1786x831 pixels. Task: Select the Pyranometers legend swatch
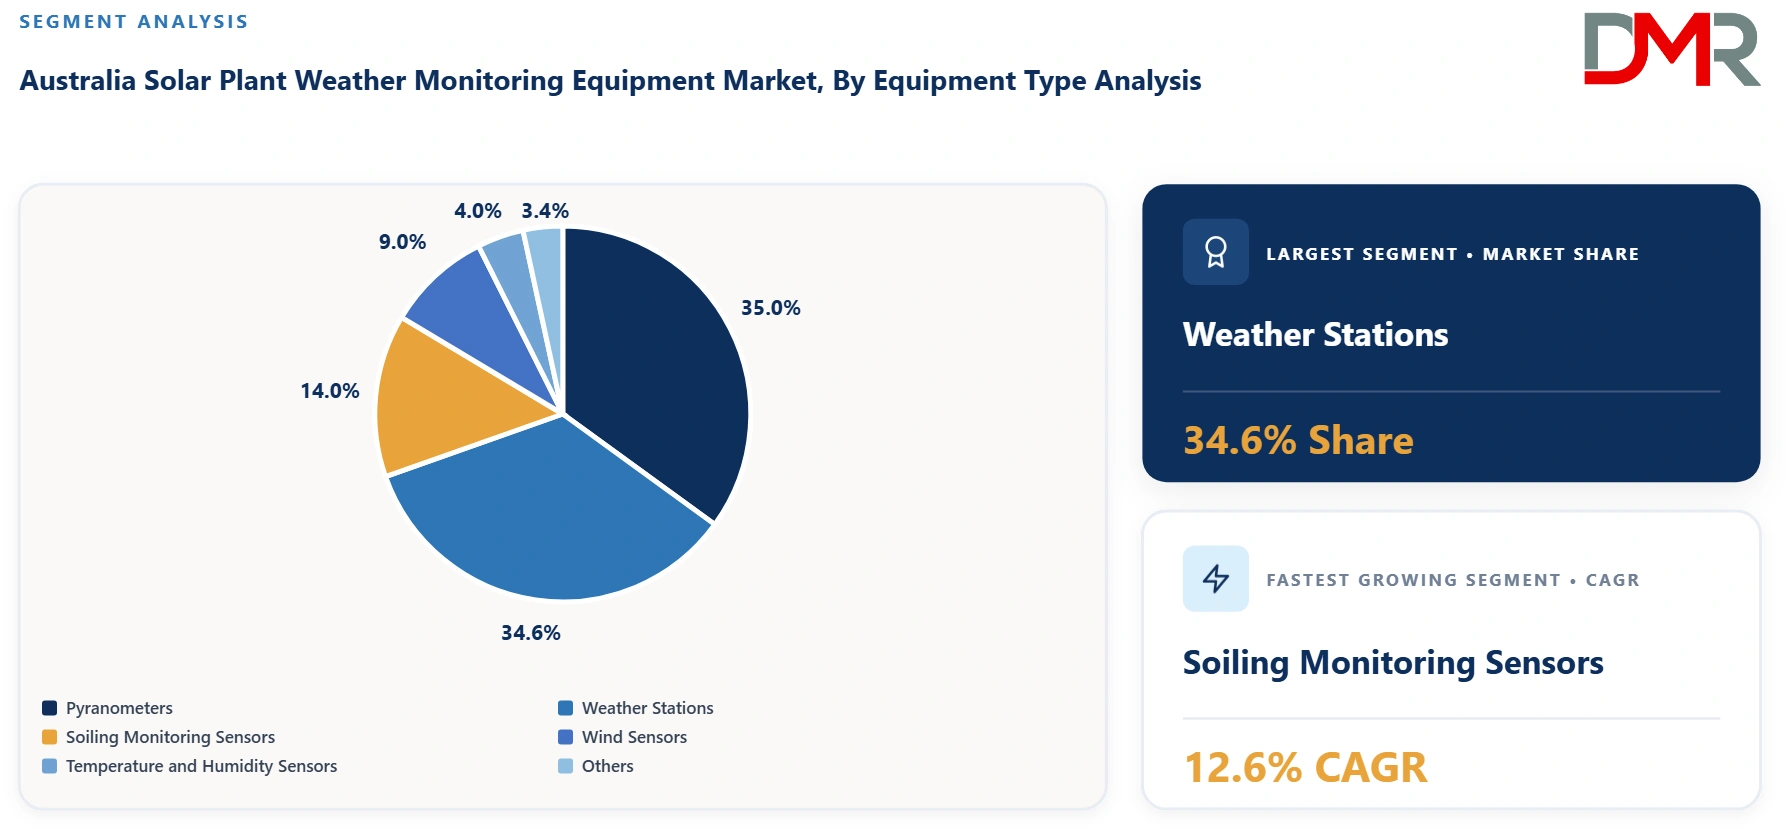tap(49, 708)
